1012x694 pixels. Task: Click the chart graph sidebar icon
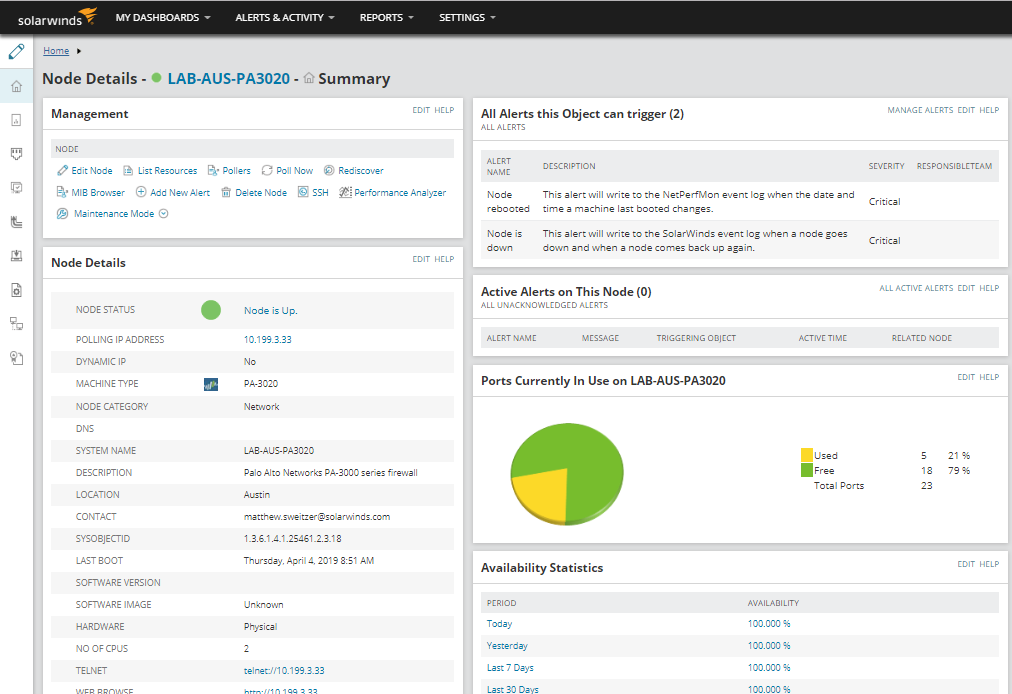[x=17, y=222]
